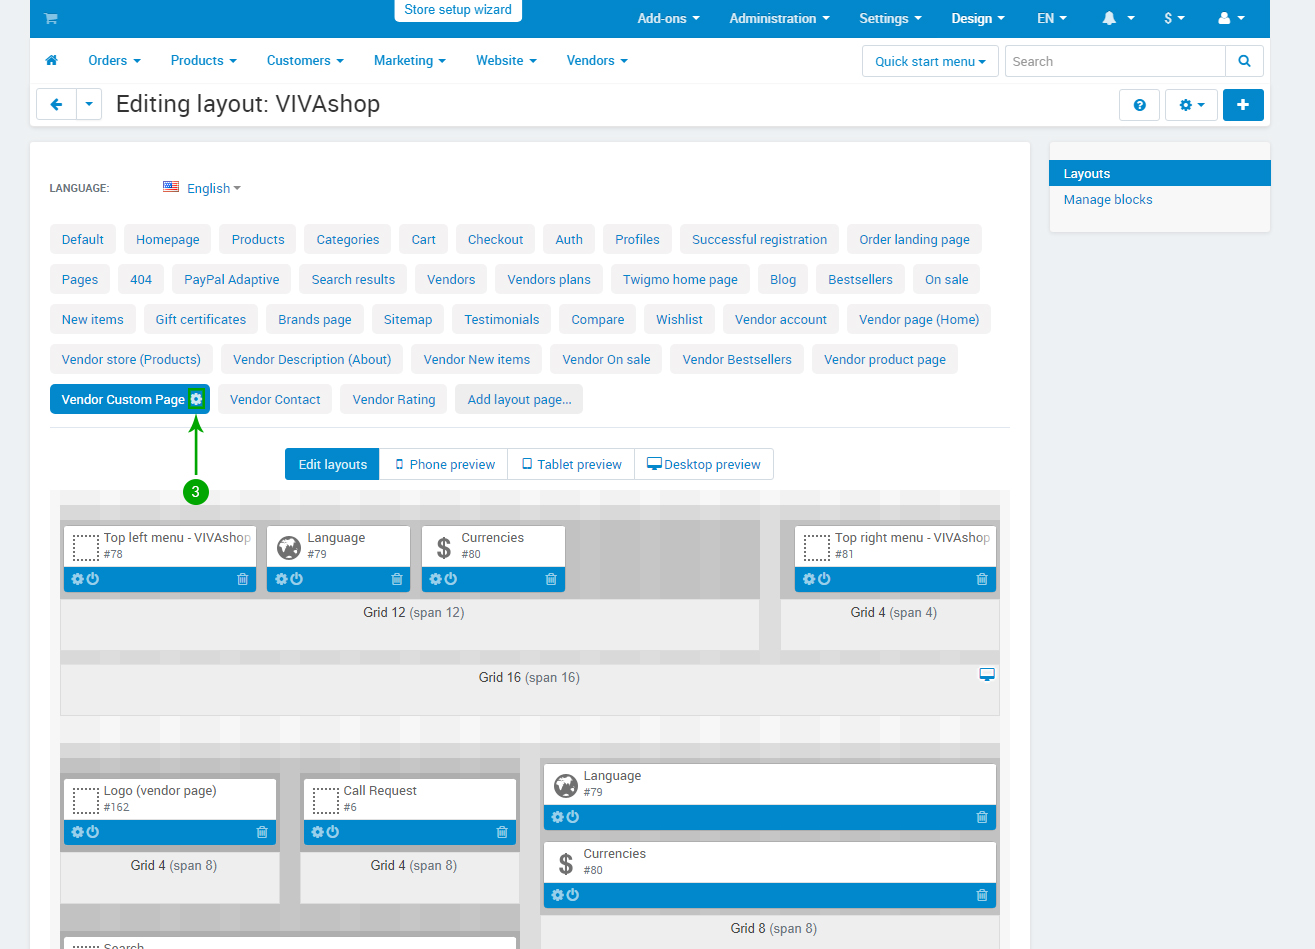The image size is (1315, 949).
Task: Open the cart icon at top left
Action: (x=51, y=18)
